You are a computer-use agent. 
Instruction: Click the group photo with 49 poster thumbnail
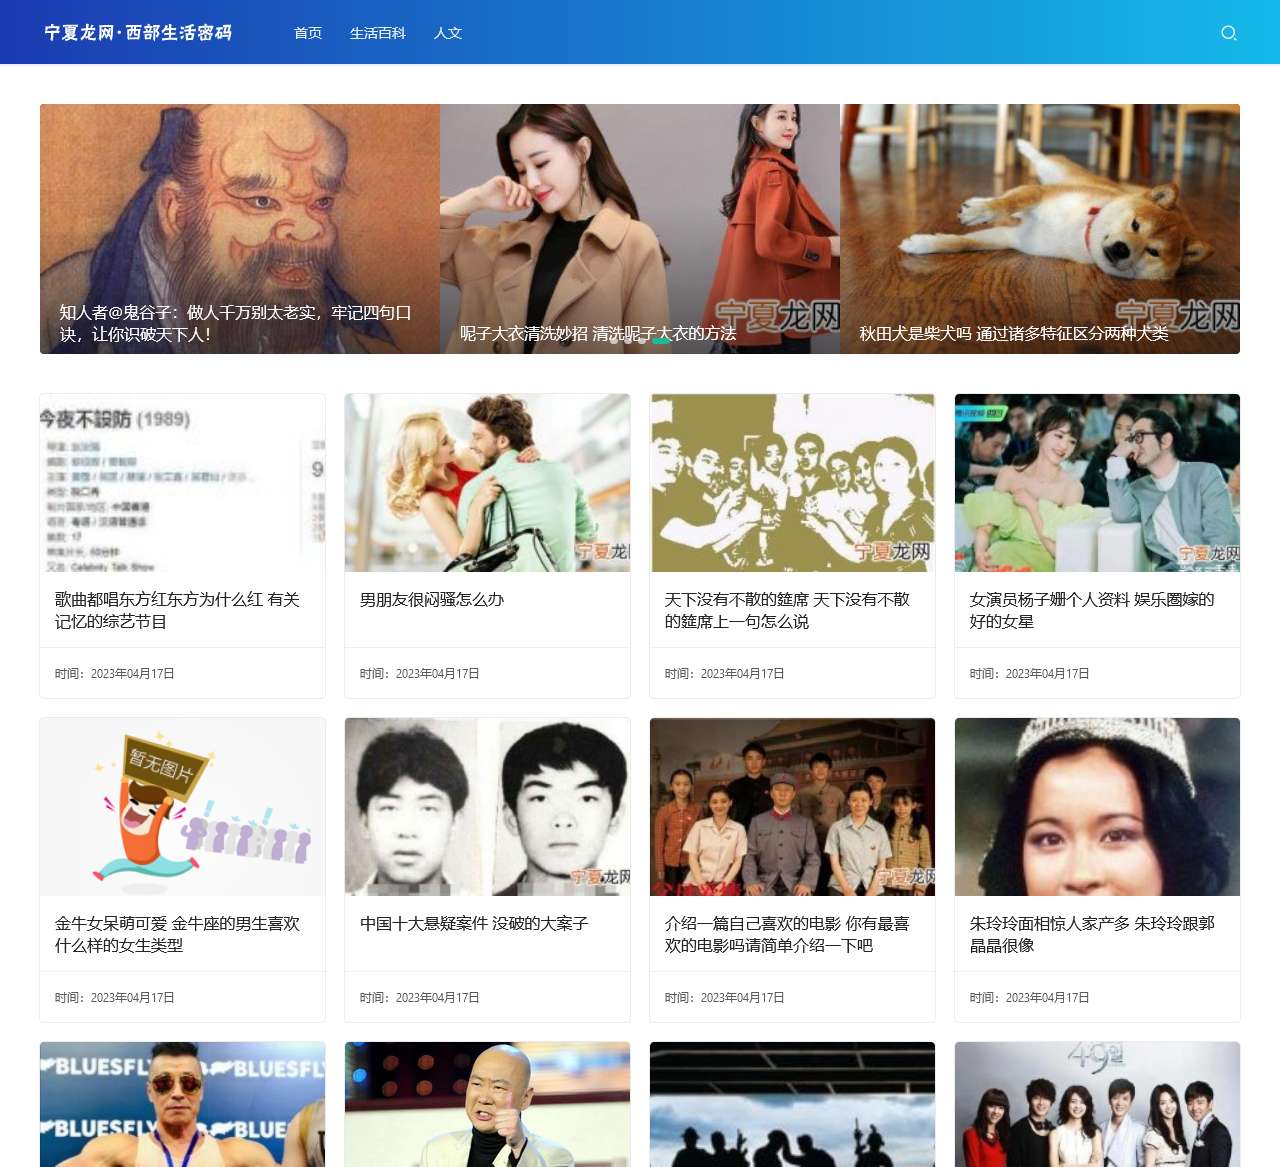pos(1097,1105)
